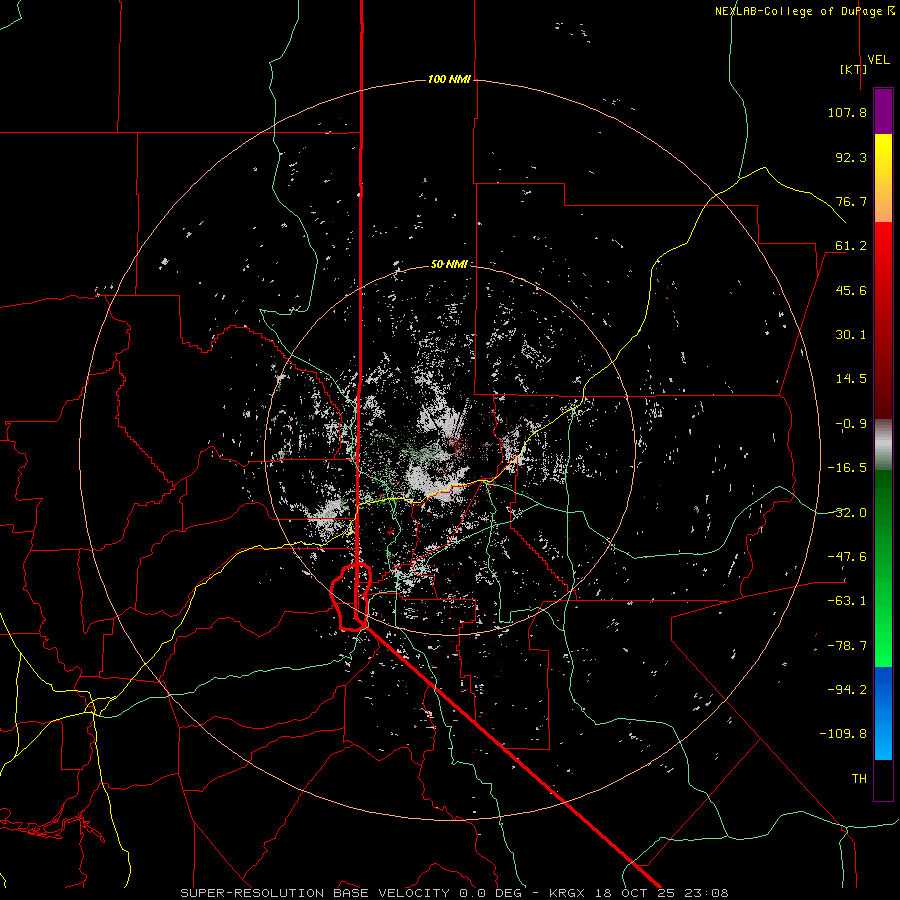Screen dimensions: 900x900
Task: Click the [KT] units label
Action: 854,69
